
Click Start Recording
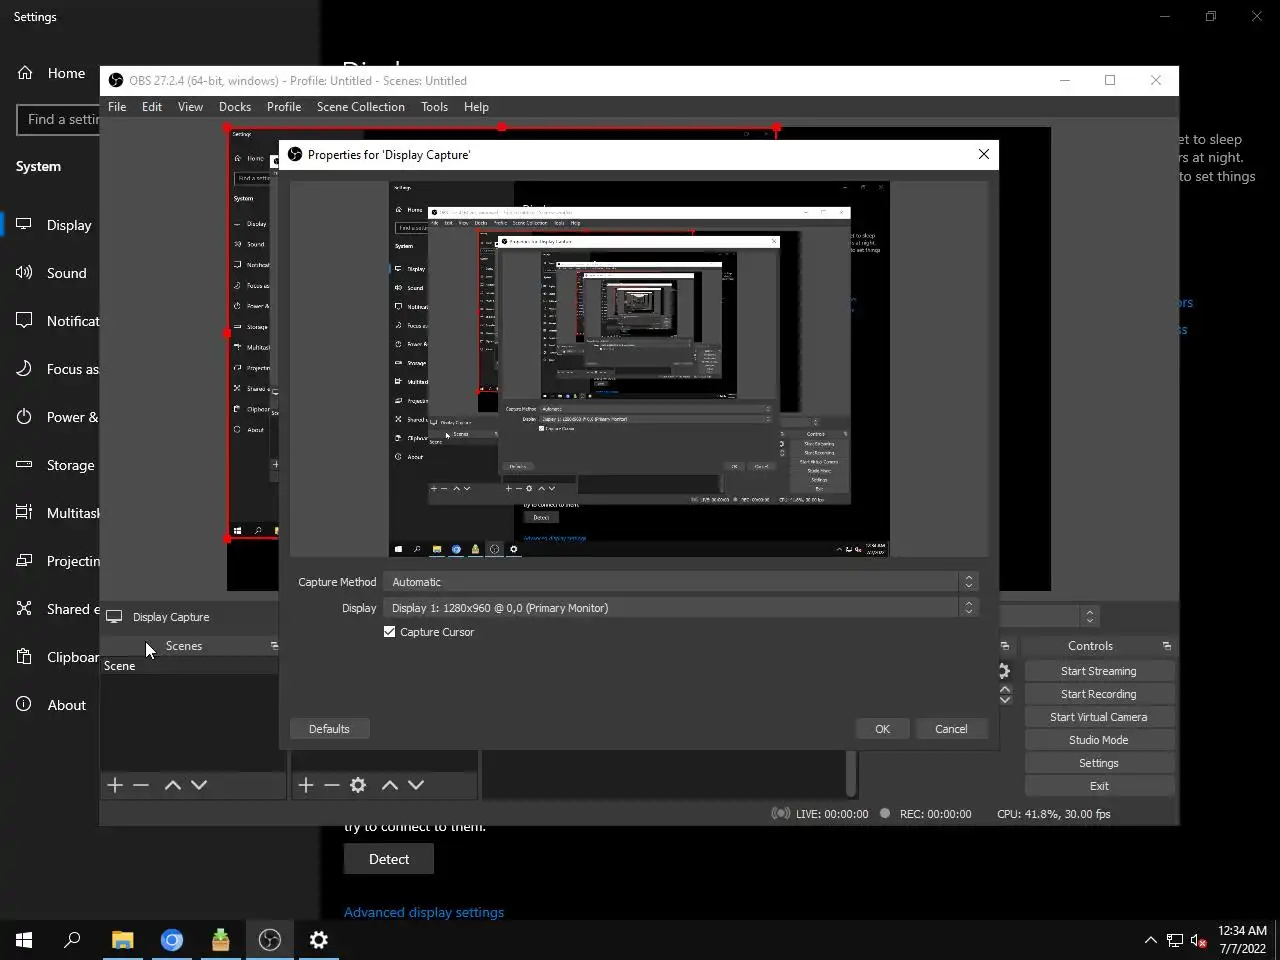coord(1098,694)
